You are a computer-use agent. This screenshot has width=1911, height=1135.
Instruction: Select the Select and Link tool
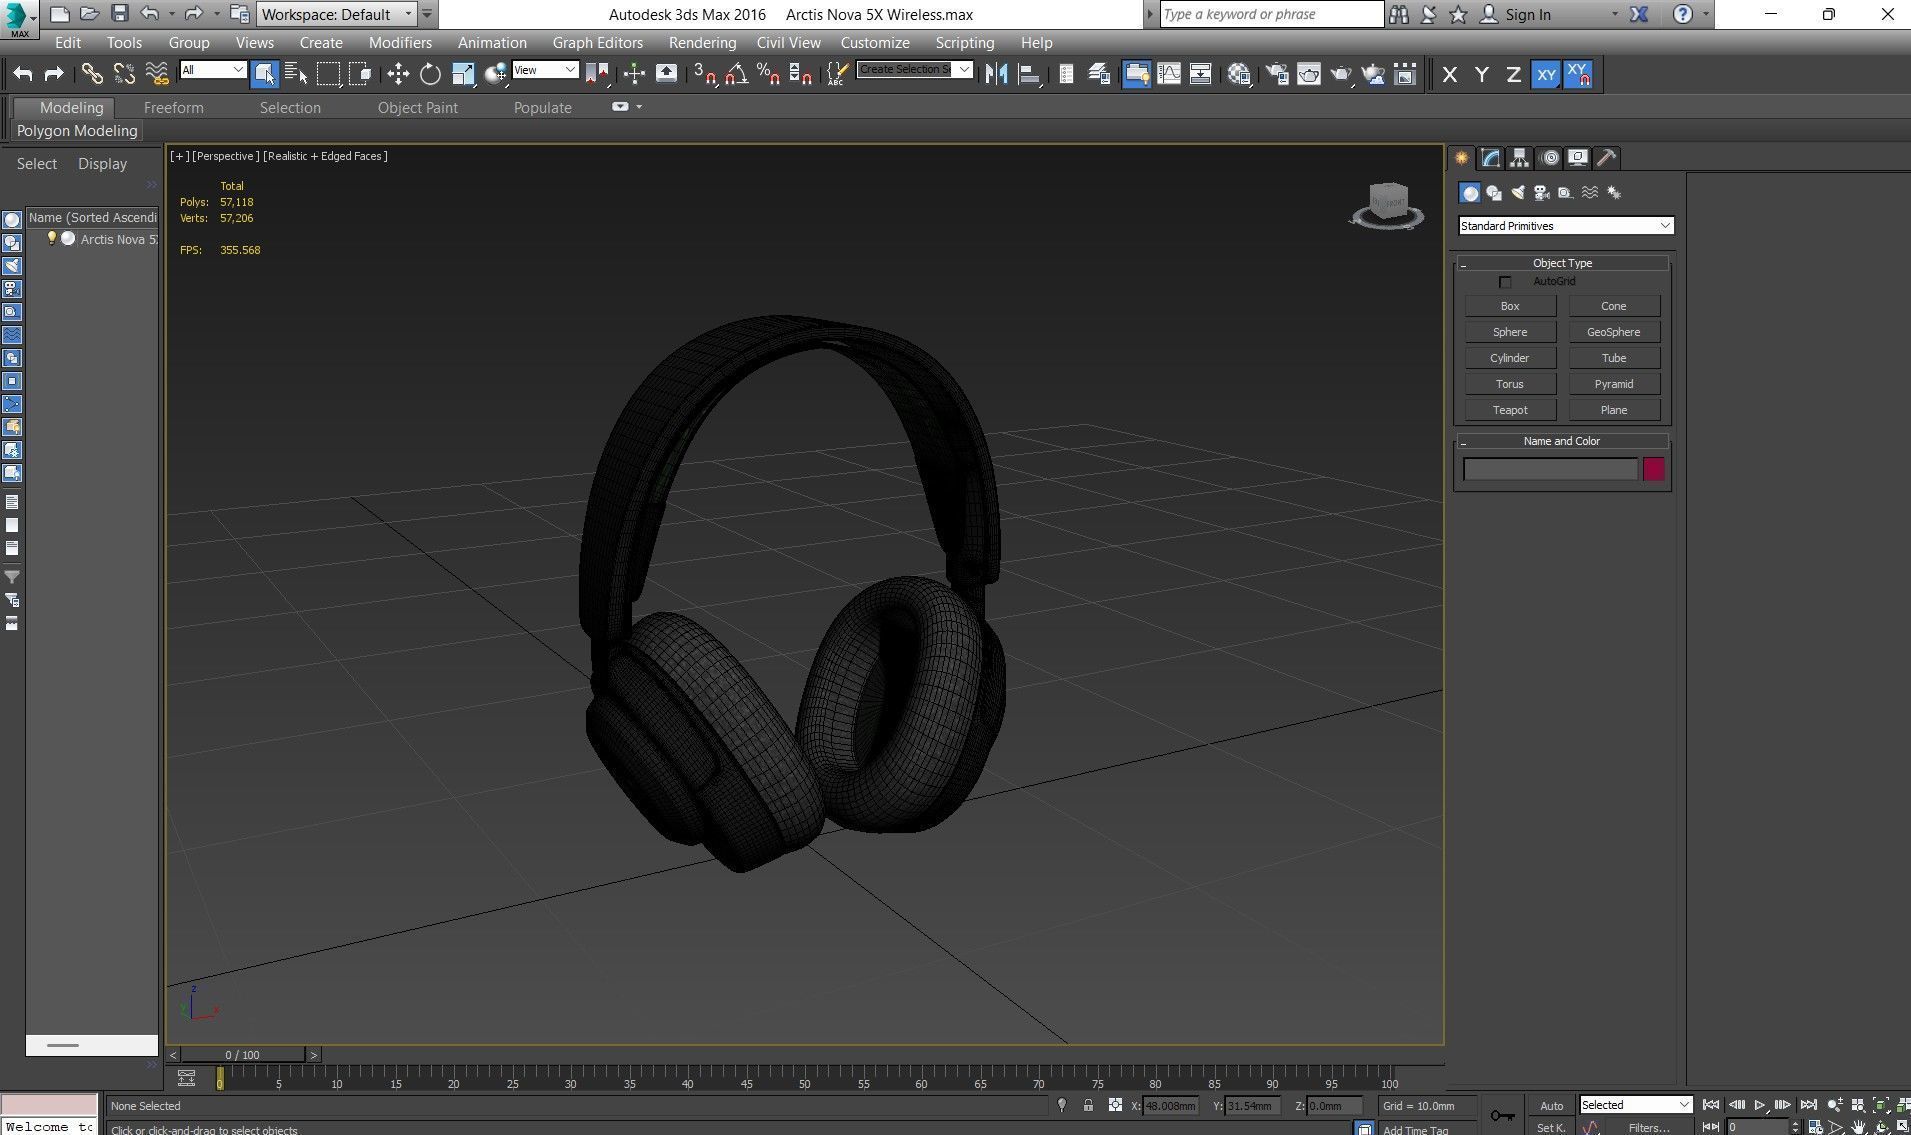tap(92, 74)
